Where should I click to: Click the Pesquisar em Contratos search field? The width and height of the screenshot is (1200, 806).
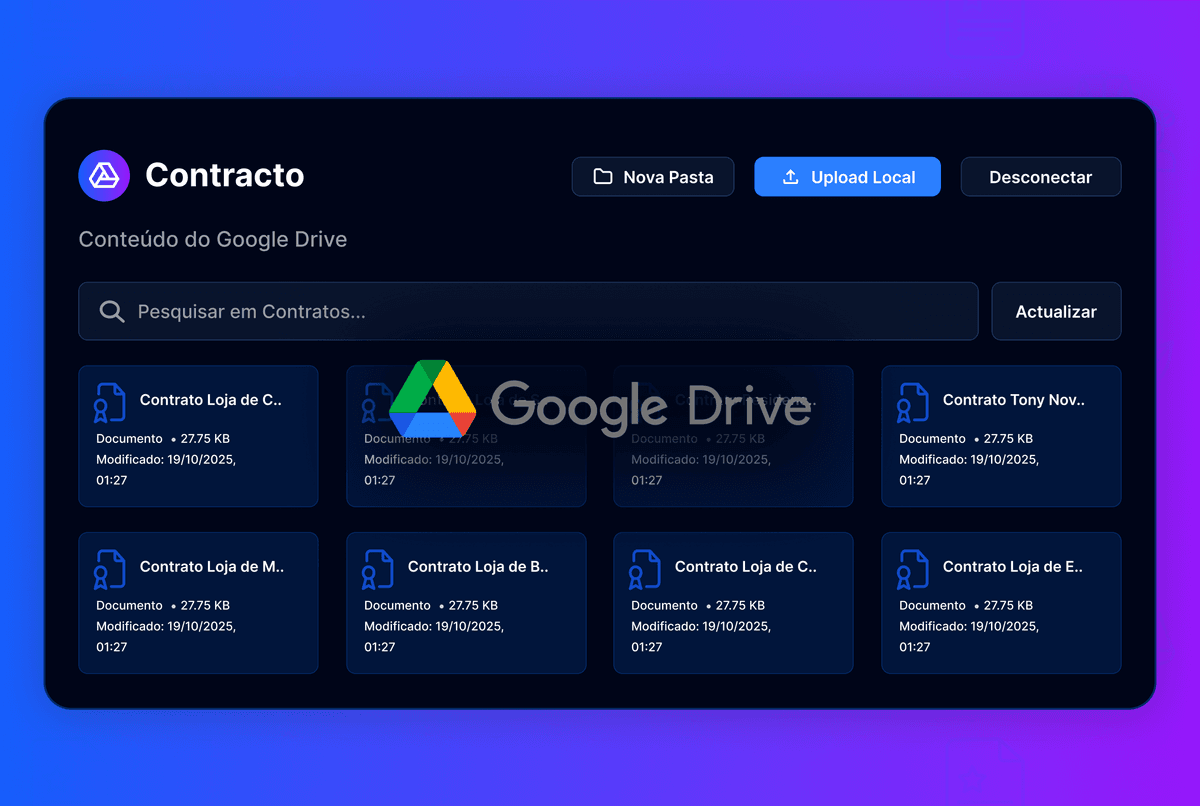click(x=528, y=311)
